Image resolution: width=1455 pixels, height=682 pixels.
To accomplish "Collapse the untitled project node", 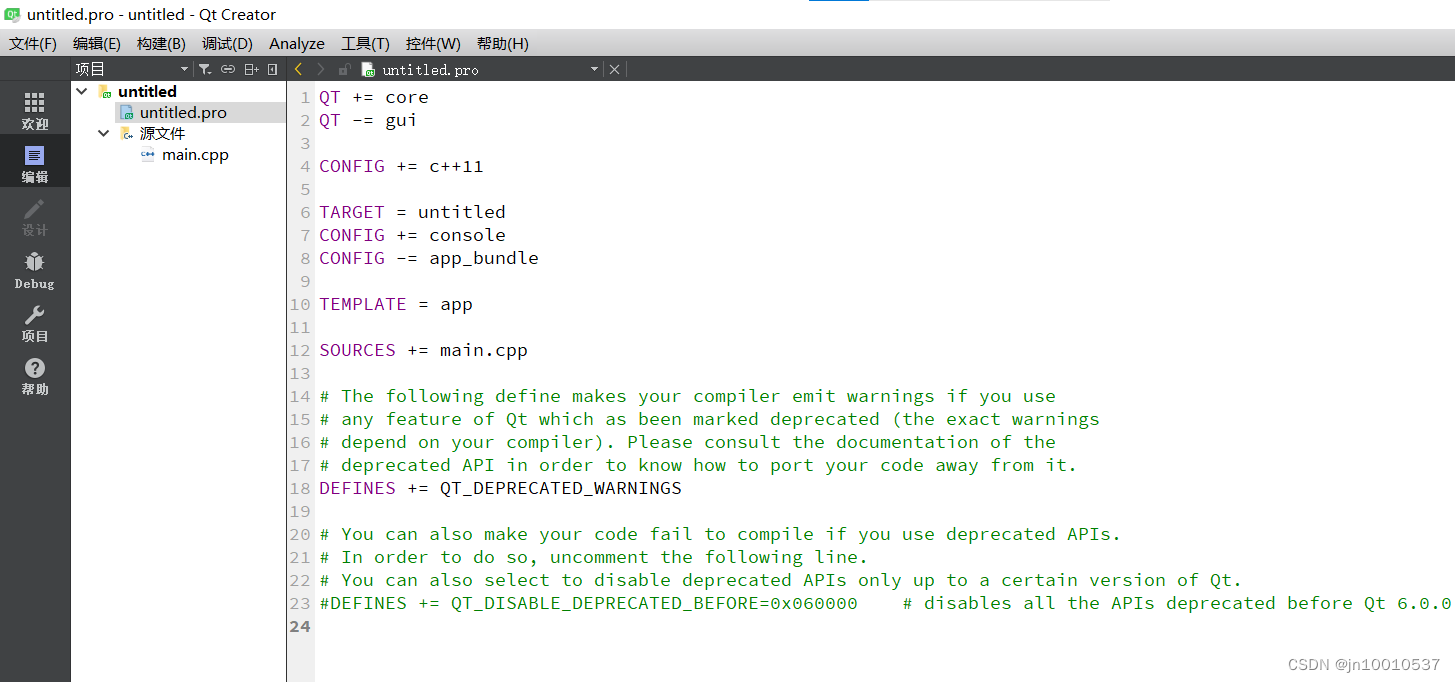I will pyautogui.click(x=82, y=91).
